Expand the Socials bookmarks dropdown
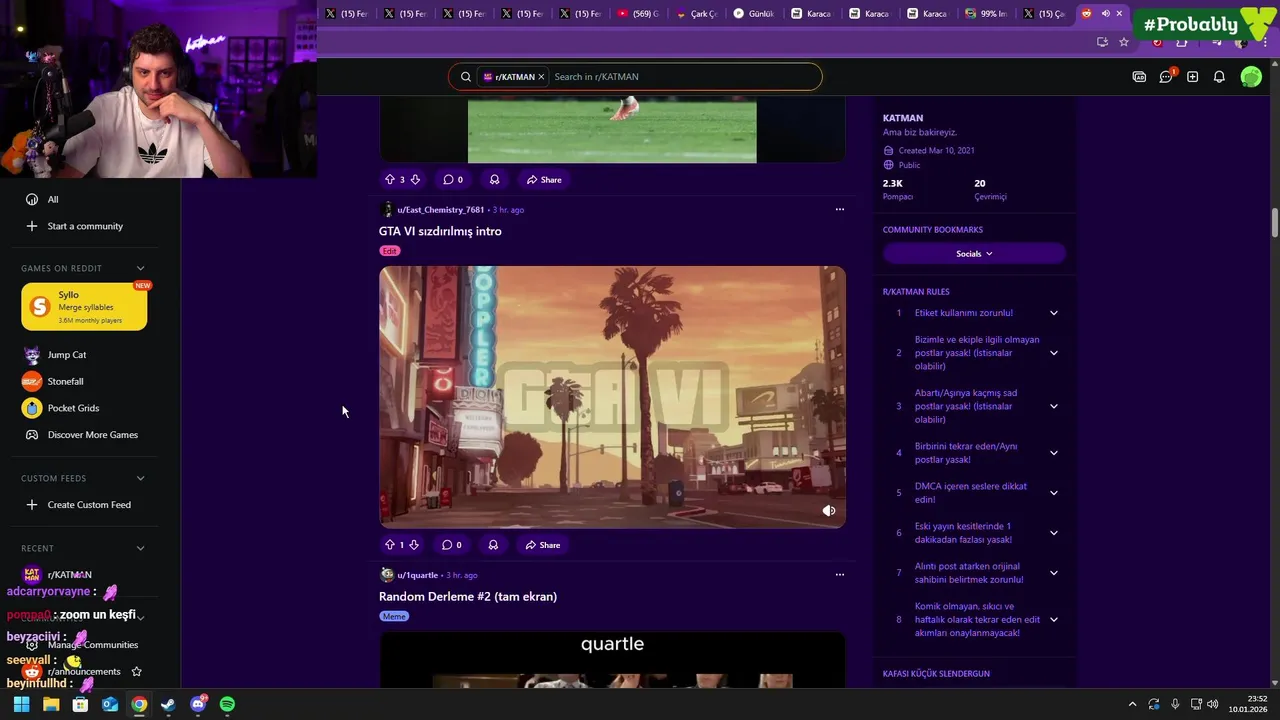 (x=974, y=254)
